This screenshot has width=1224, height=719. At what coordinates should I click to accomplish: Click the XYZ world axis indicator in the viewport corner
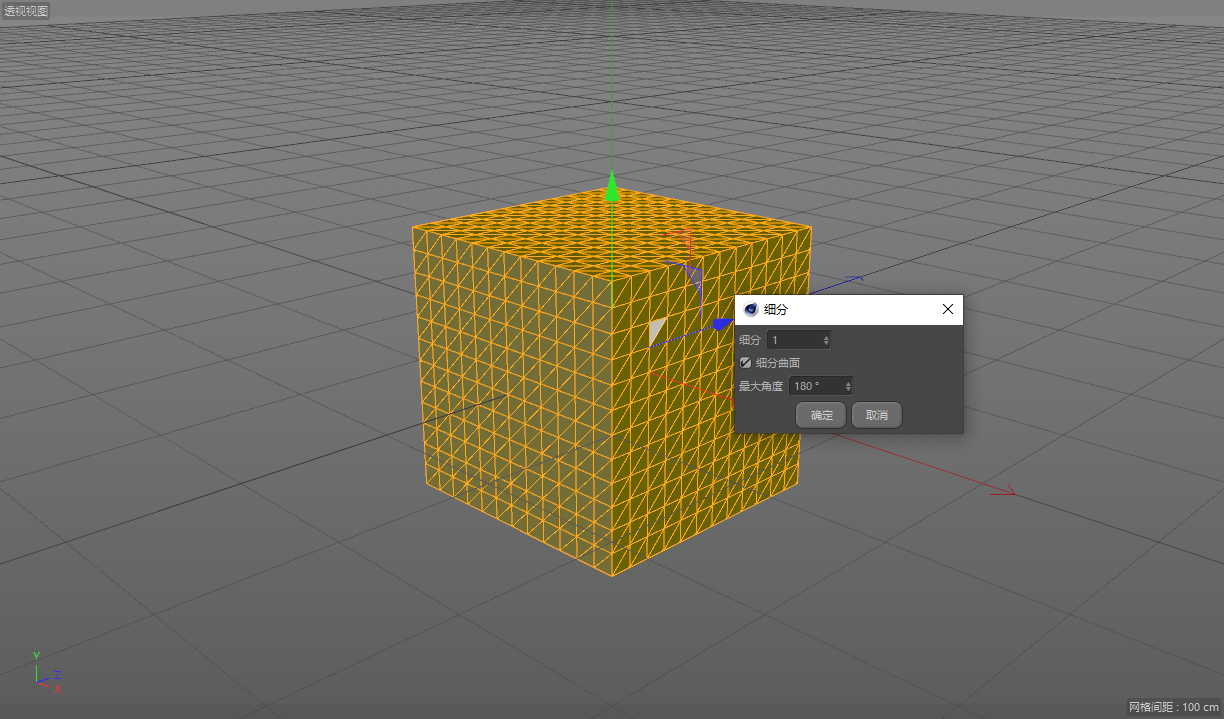point(45,672)
